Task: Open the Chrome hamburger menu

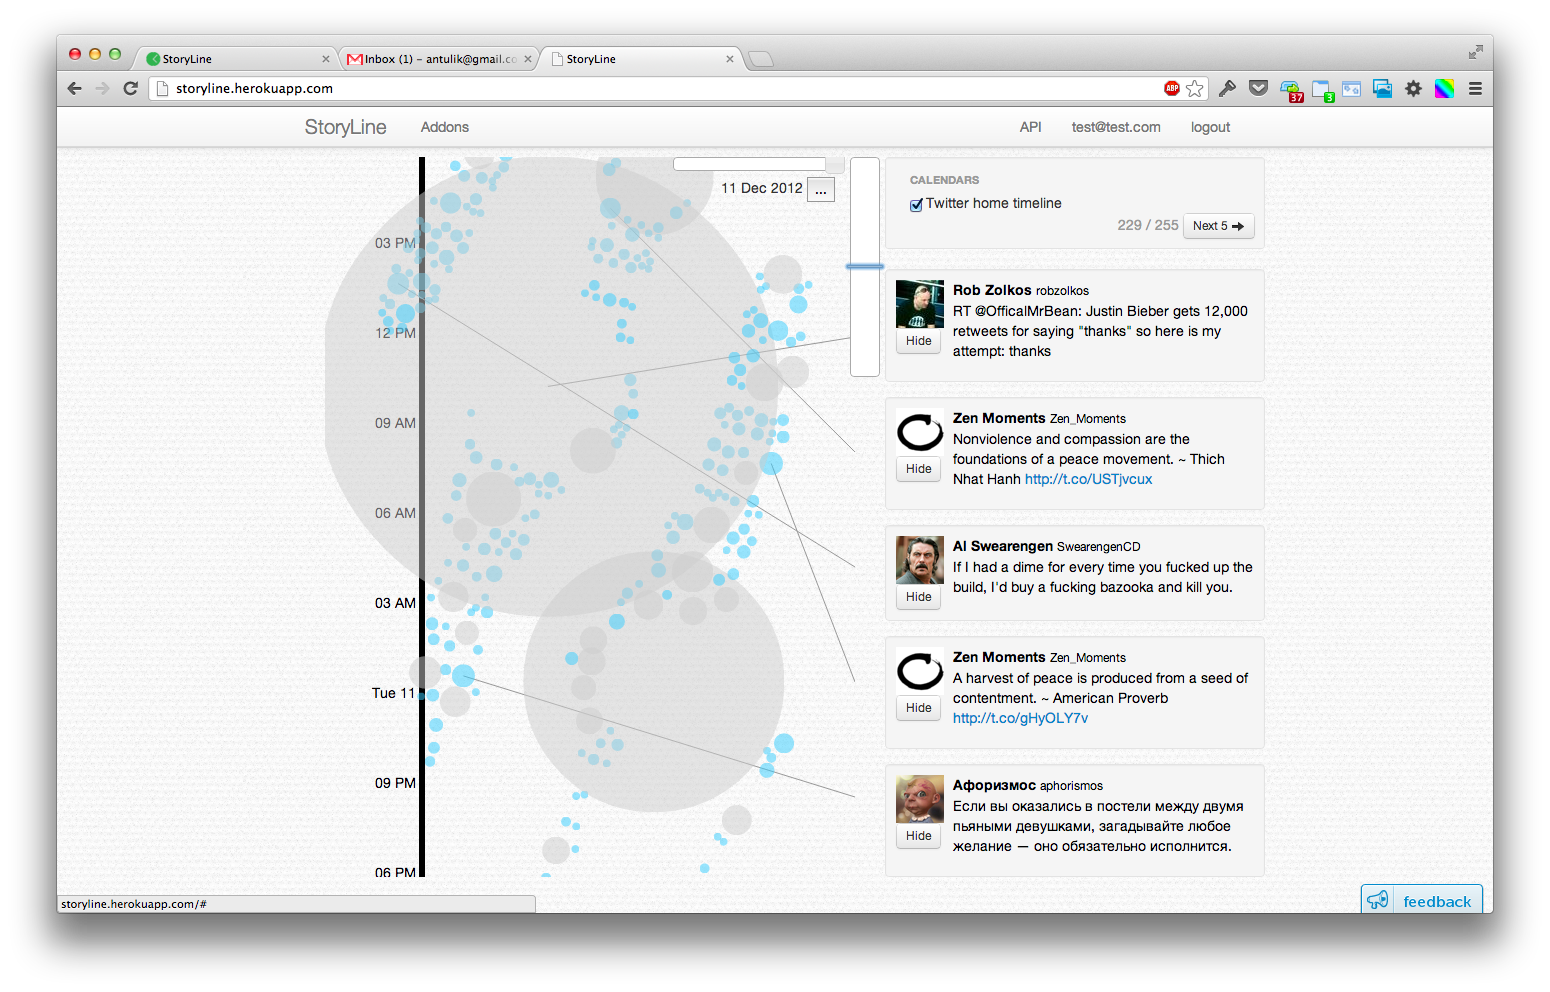Action: point(1475,88)
